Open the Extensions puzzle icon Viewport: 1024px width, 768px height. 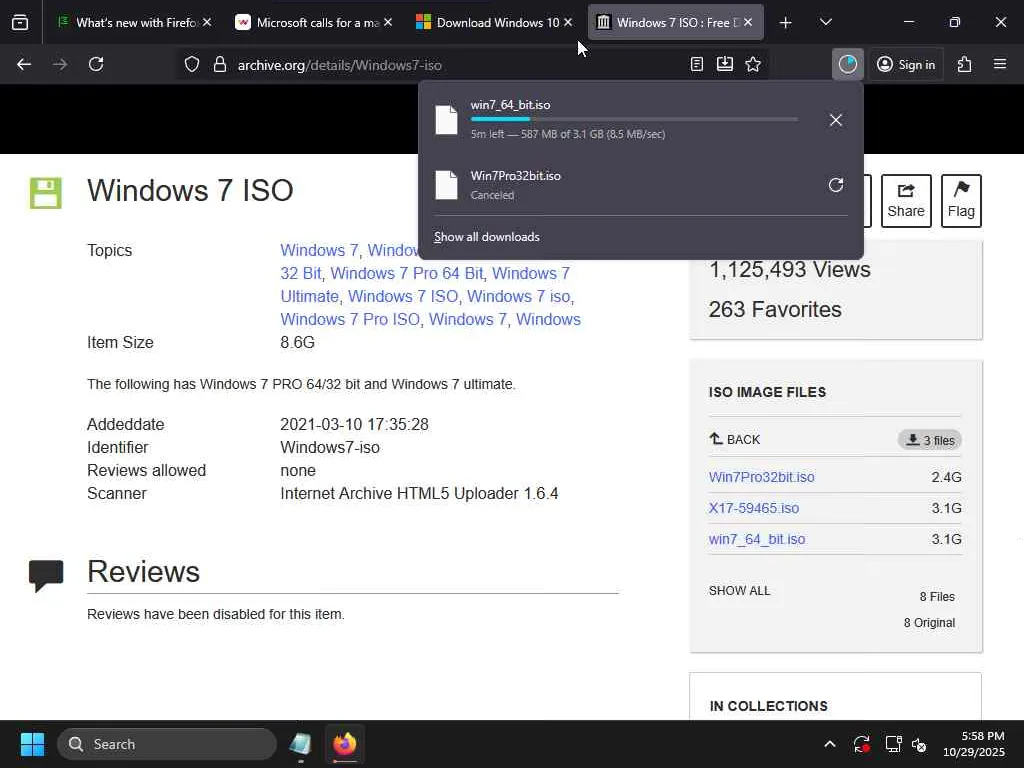[x=965, y=64]
